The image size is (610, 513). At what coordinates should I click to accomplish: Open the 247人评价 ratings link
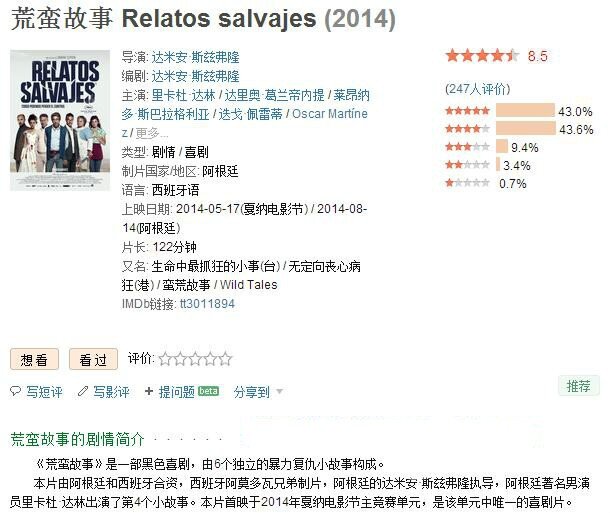pos(478,89)
